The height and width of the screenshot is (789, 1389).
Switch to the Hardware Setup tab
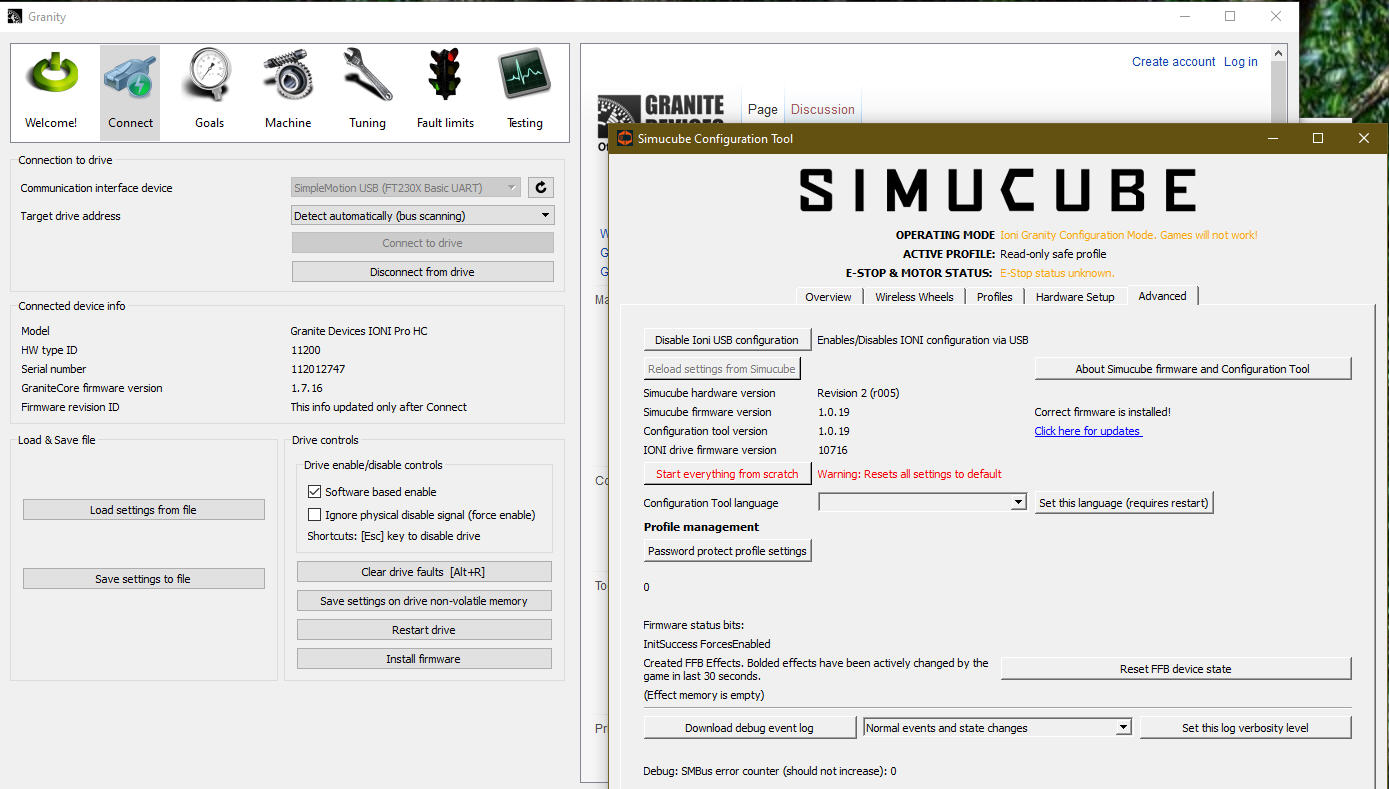[x=1075, y=297]
